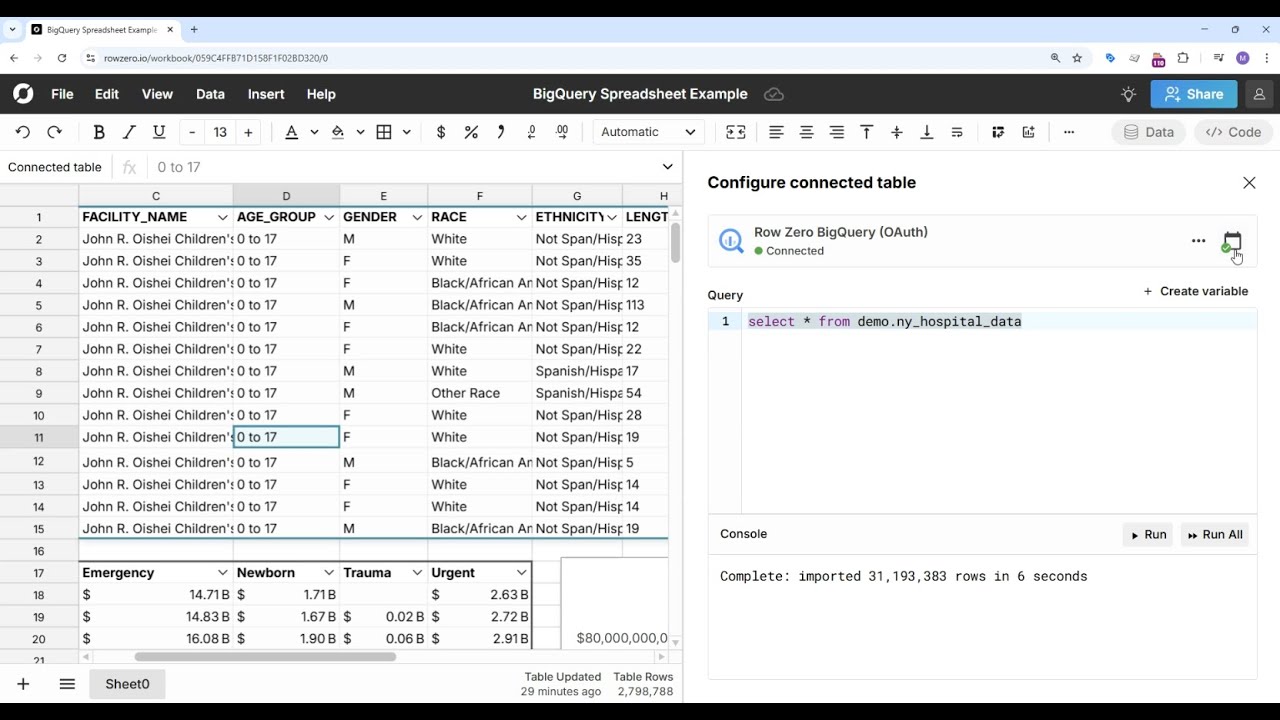Decrease font size with minus button
The height and width of the screenshot is (720, 1280).
click(192, 132)
